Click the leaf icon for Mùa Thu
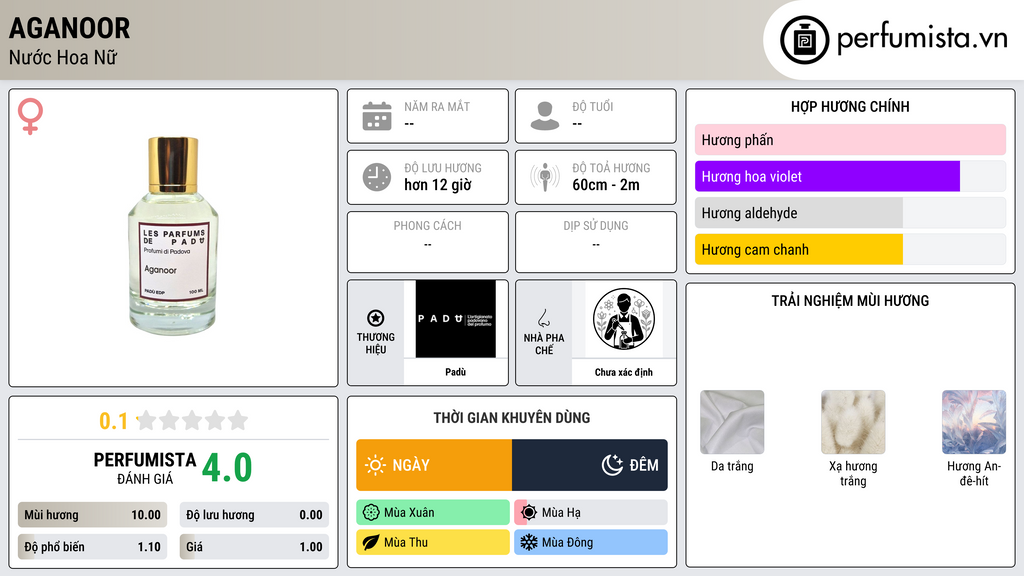Viewport: 1024px width, 576px height. [371, 542]
